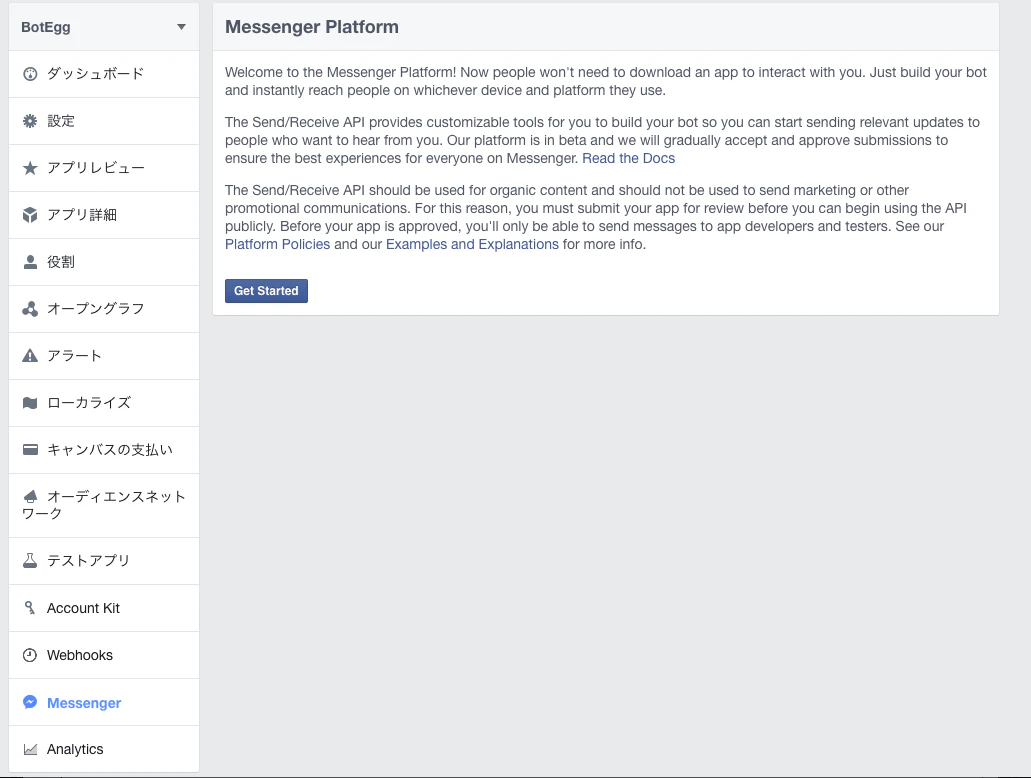Click the flag icon beside ローカライズ
Viewport: 1031px width, 778px height.
click(x=30, y=402)
